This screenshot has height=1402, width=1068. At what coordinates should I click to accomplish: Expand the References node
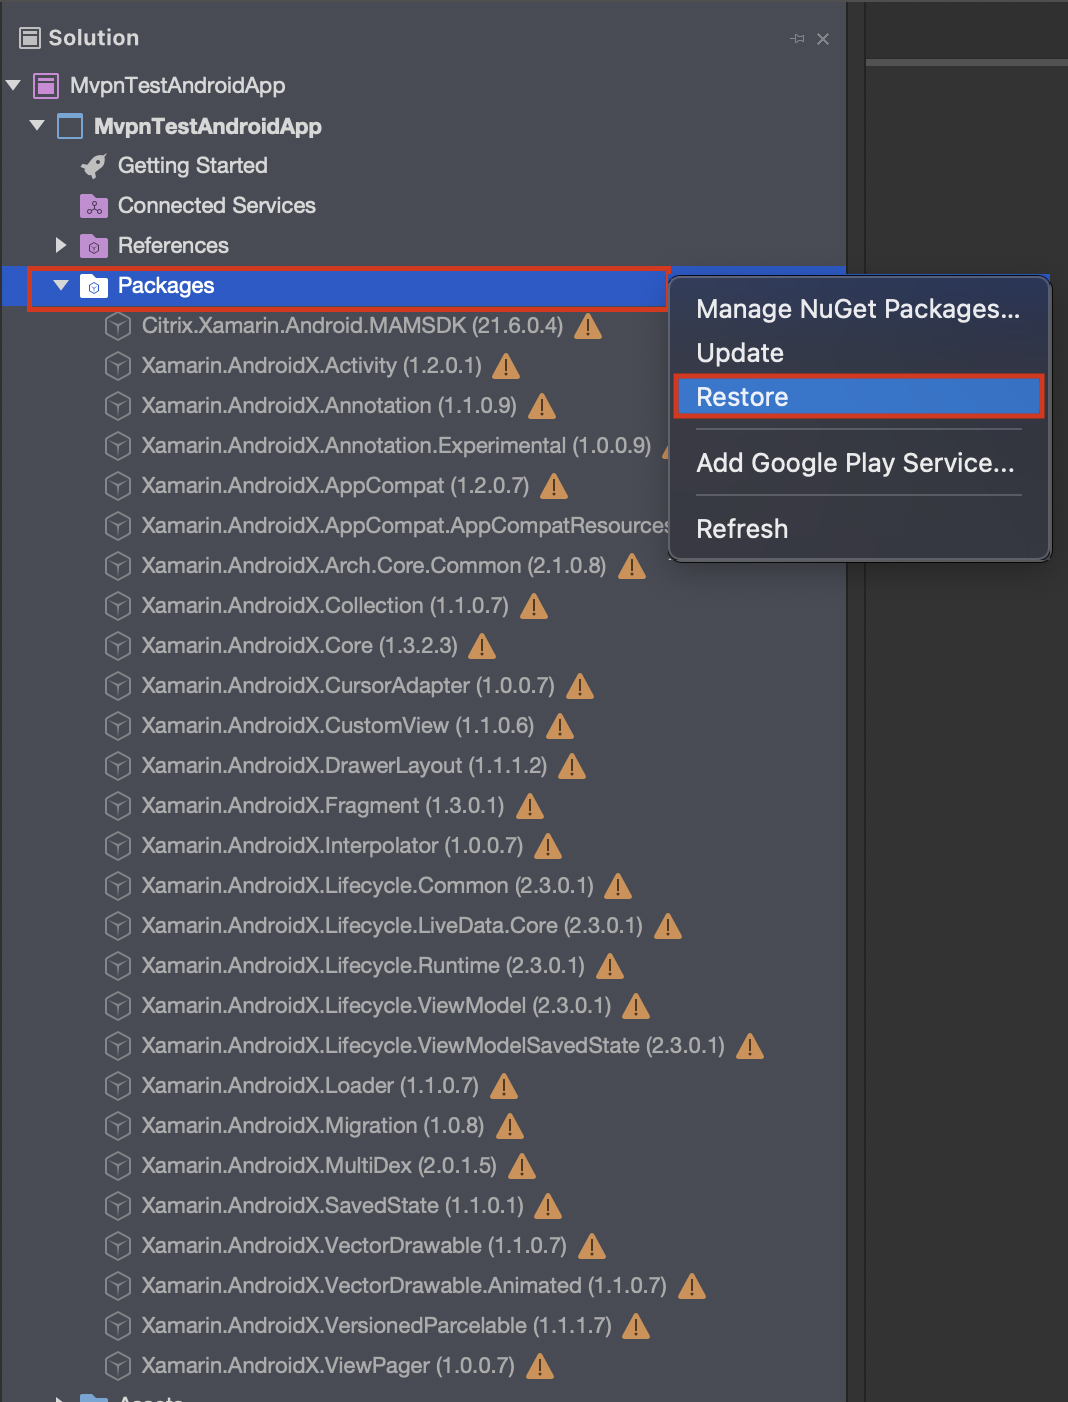coord(61,245)
